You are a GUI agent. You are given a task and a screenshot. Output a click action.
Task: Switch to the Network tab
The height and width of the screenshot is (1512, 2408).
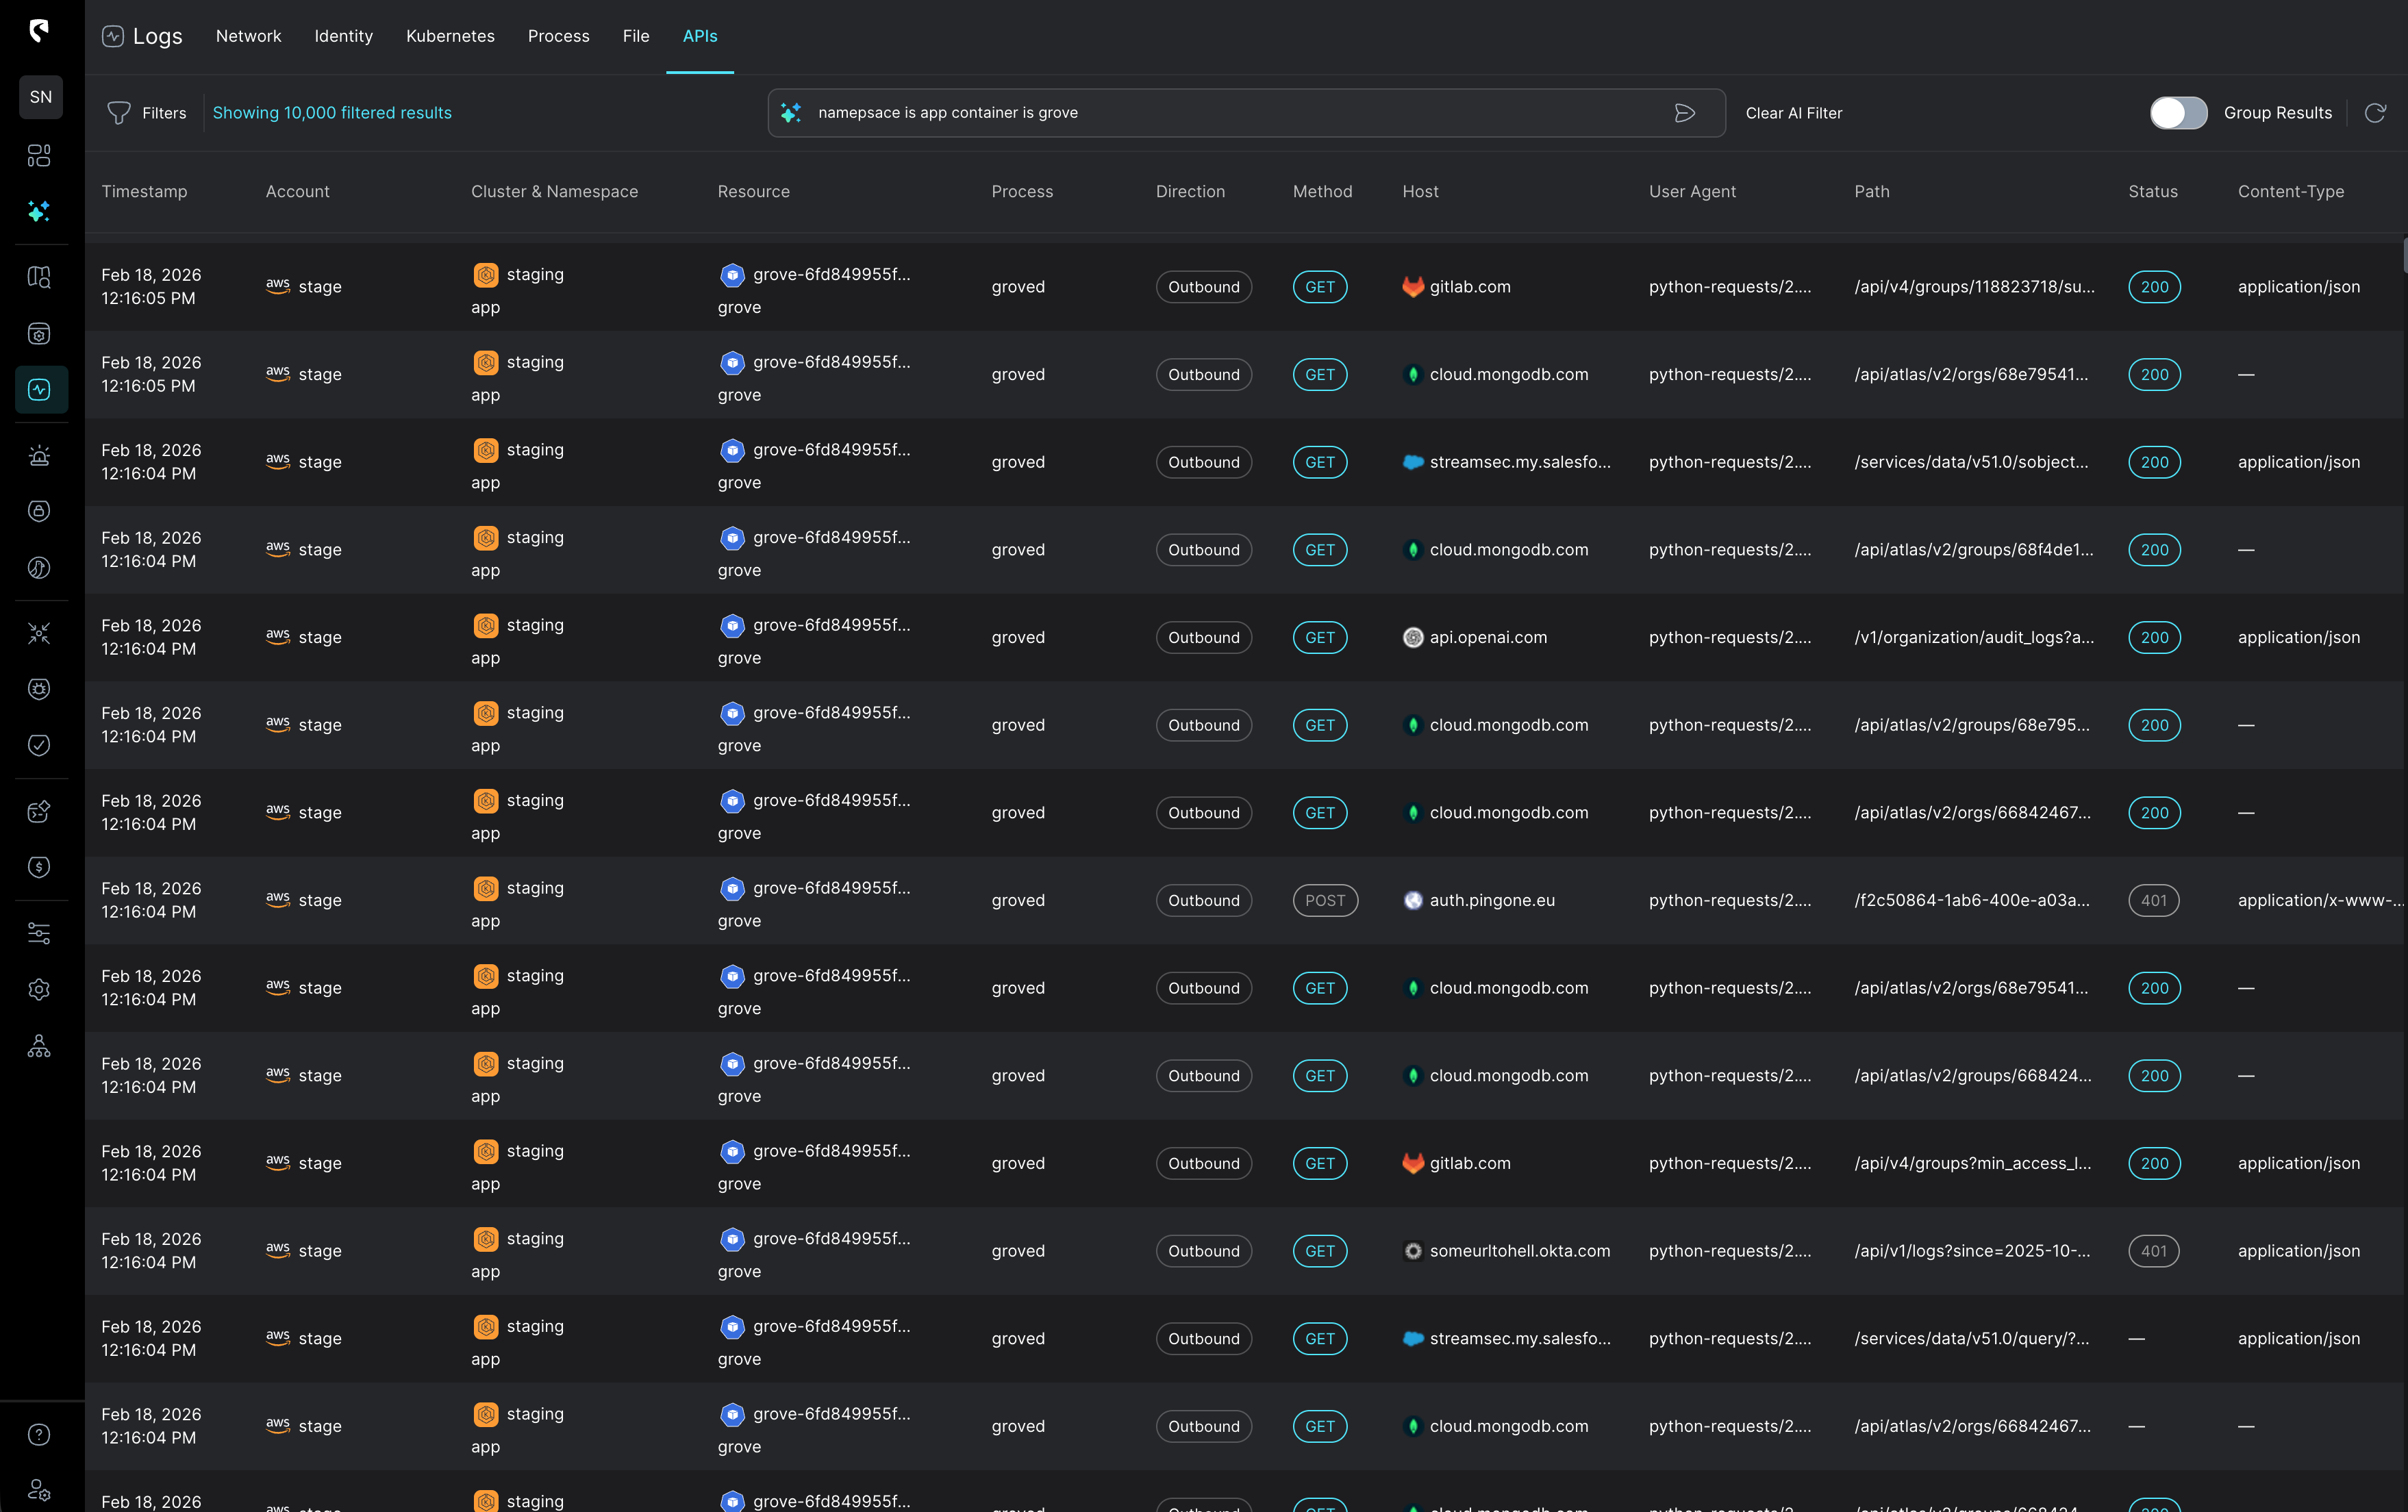click(x=248, y=36)
